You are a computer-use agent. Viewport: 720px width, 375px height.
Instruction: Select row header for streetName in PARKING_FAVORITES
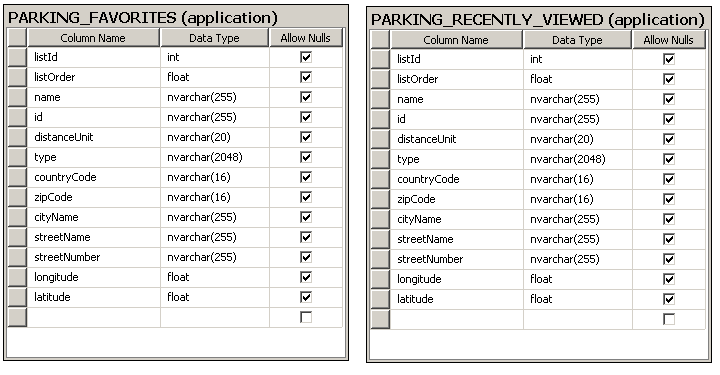[x=17, y=237]
